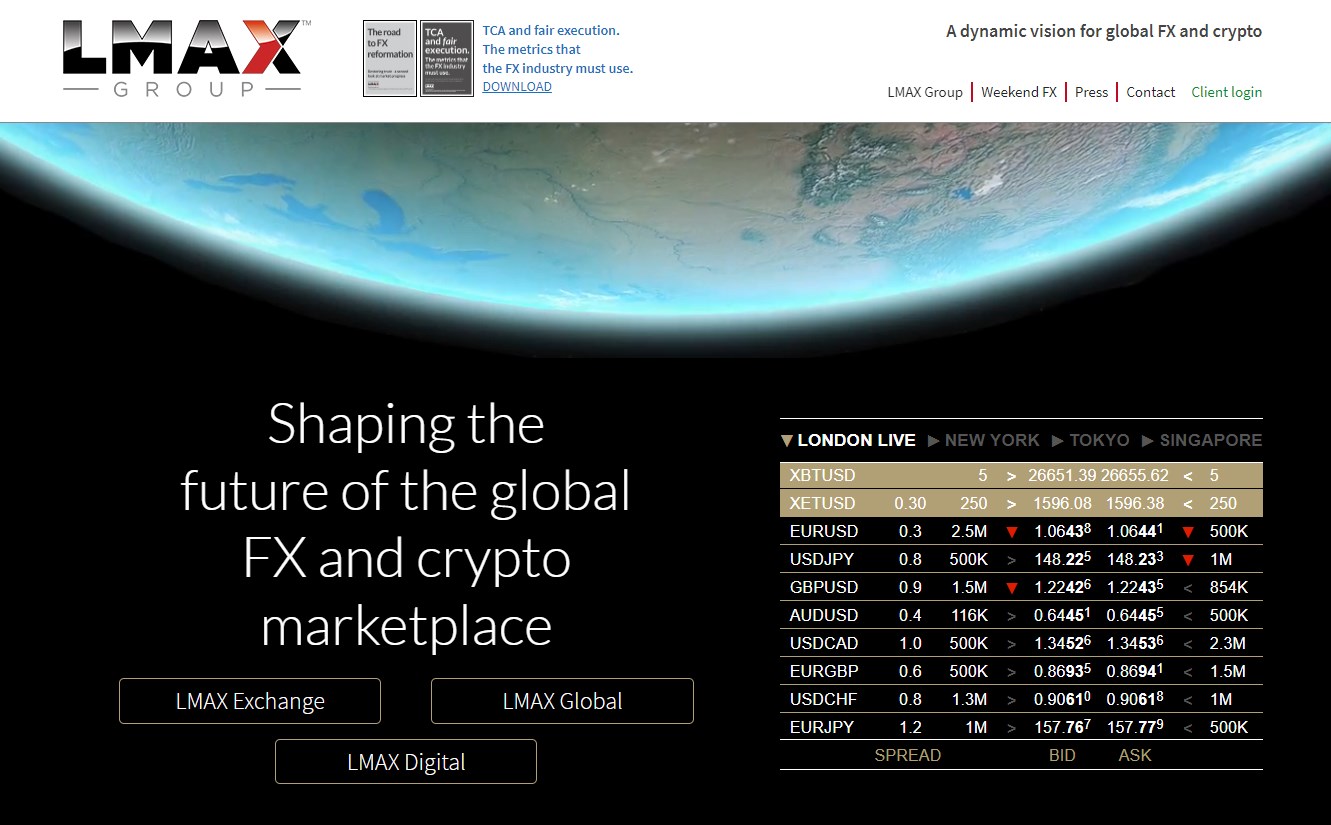Click the LMAX Digital button
Screen dimensions: 1331x825
(x=406, y=762)
